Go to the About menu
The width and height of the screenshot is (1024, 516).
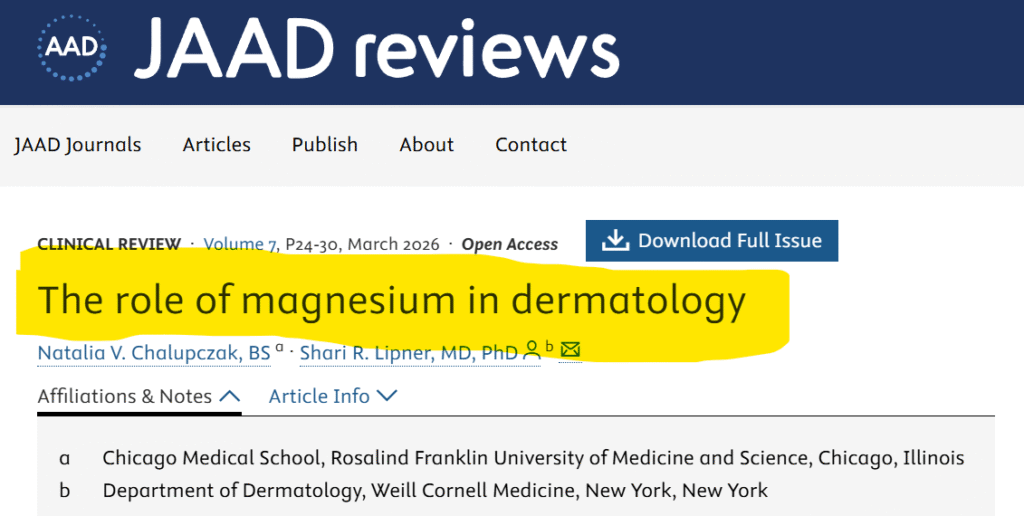(x=427, y=145)
